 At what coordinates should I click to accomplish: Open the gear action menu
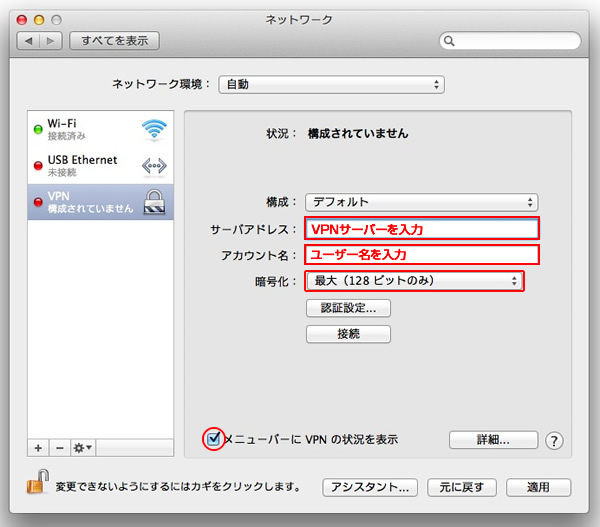[x=83, y=447]
